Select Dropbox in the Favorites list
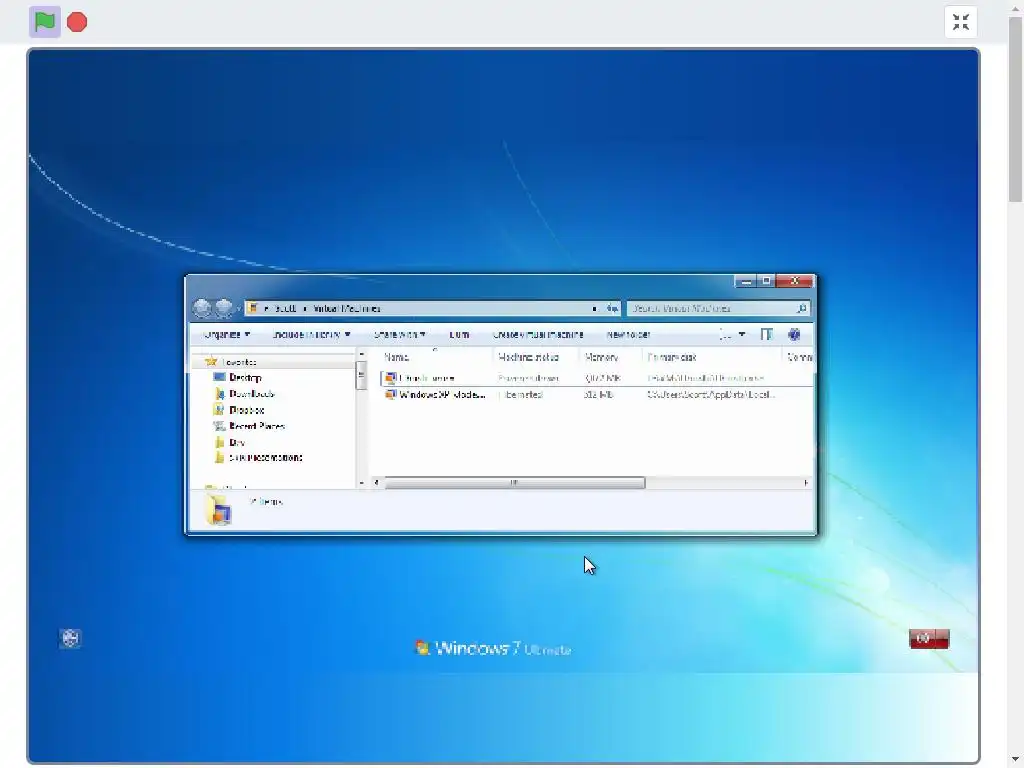The width and height of the screenshot is (1024, 768). click(x=247, y=410)
